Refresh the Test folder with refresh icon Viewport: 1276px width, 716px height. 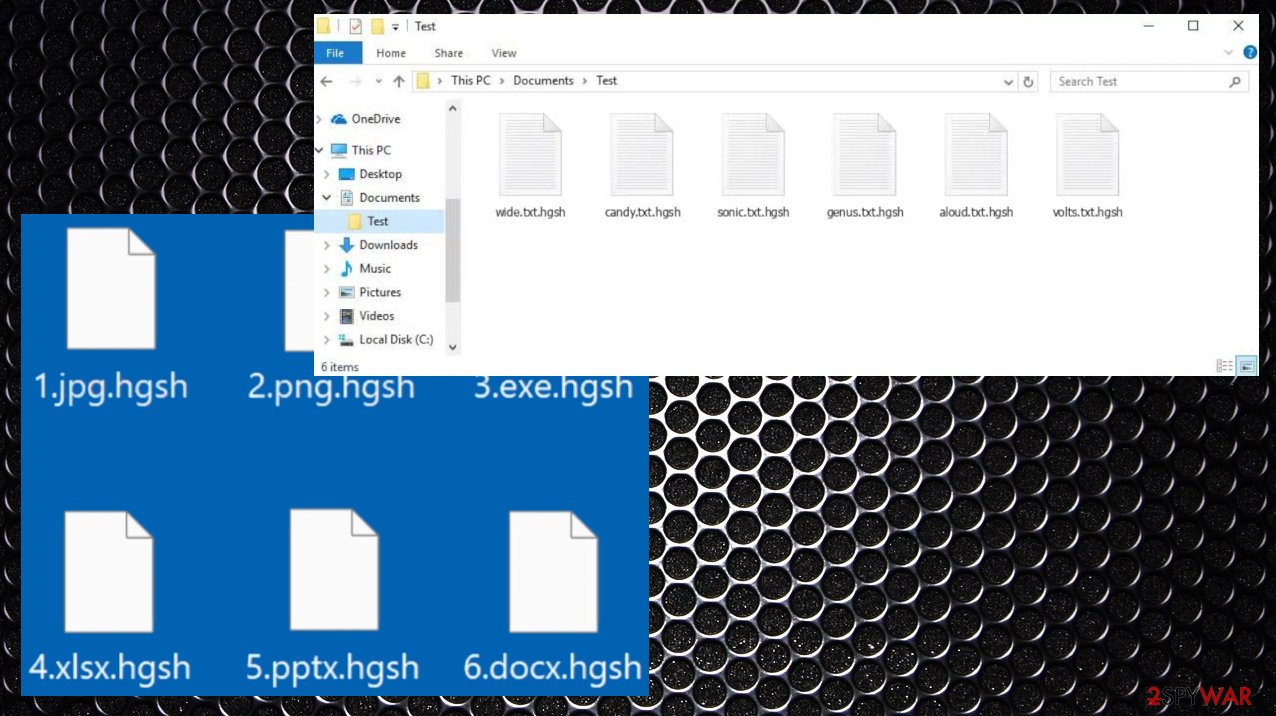(1029, 81)
